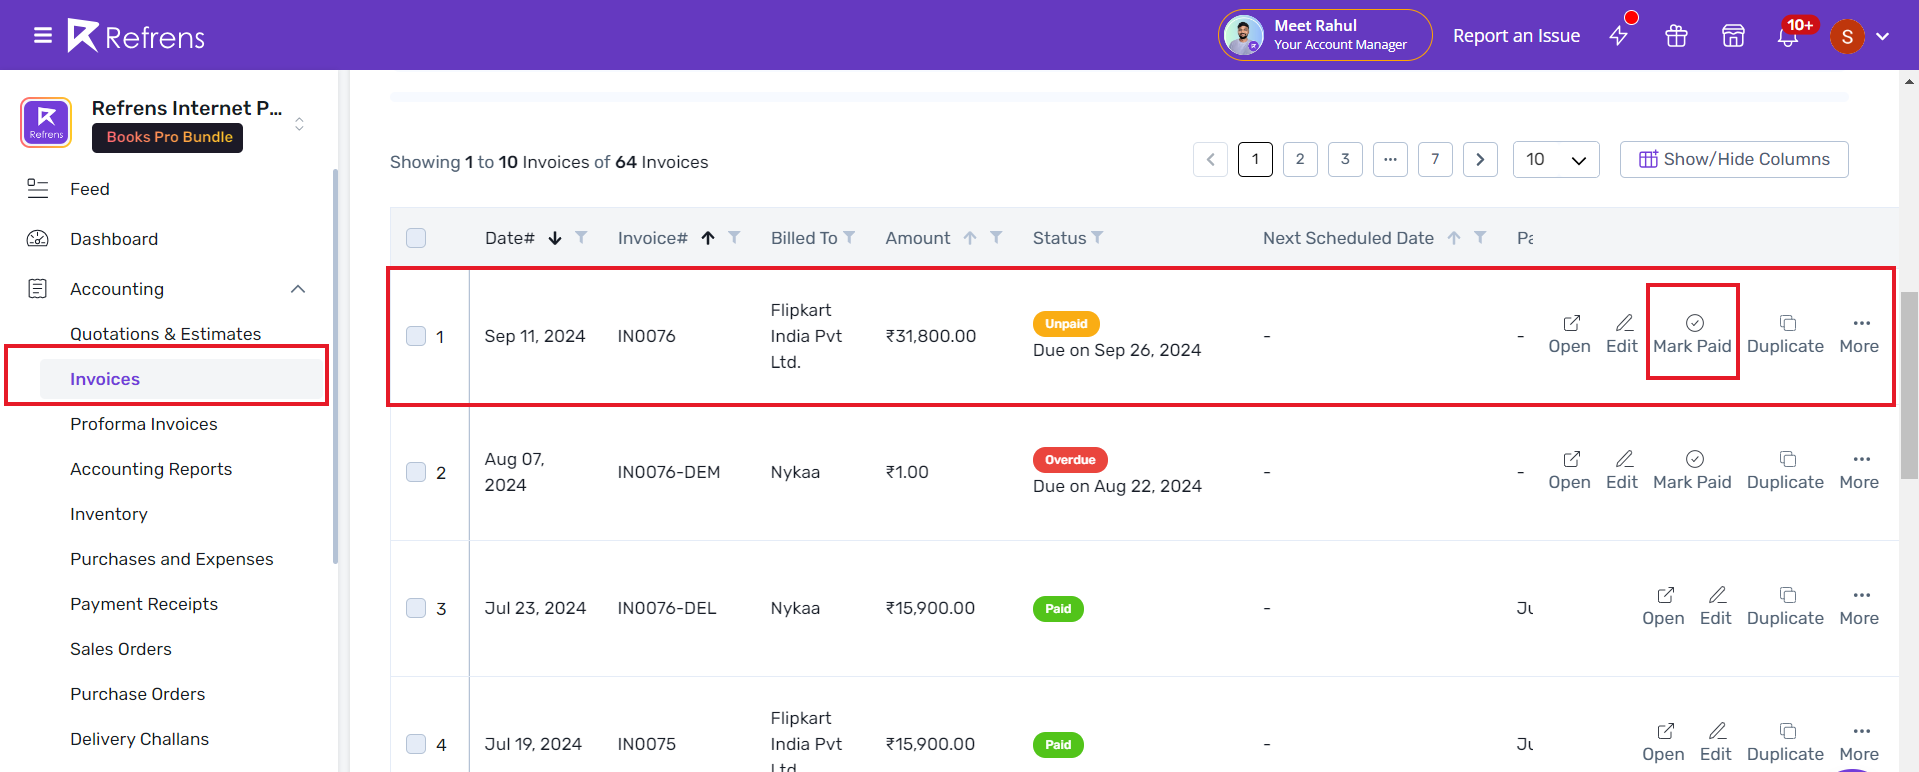Open Quotations & Estimates
Viewport: 1919px width, 772px height.
point(165,334)
